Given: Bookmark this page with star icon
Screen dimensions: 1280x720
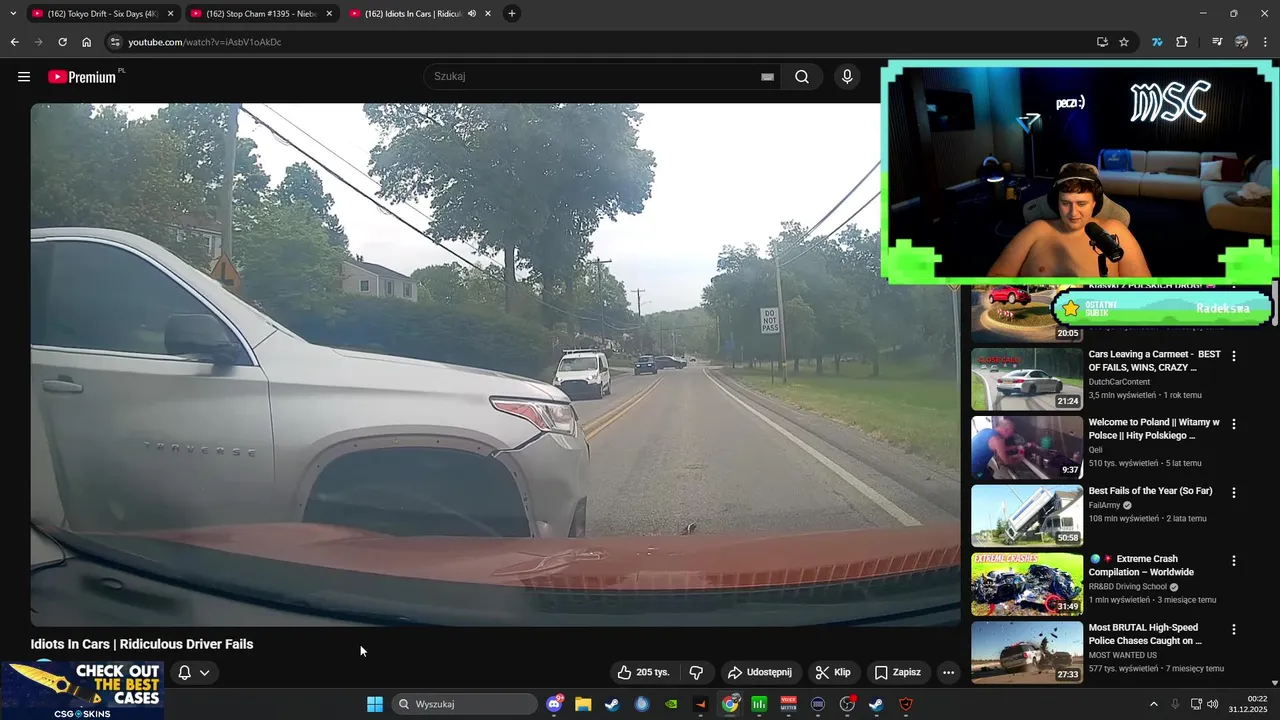Looking at the screenshot, I should coord(1124,42).
